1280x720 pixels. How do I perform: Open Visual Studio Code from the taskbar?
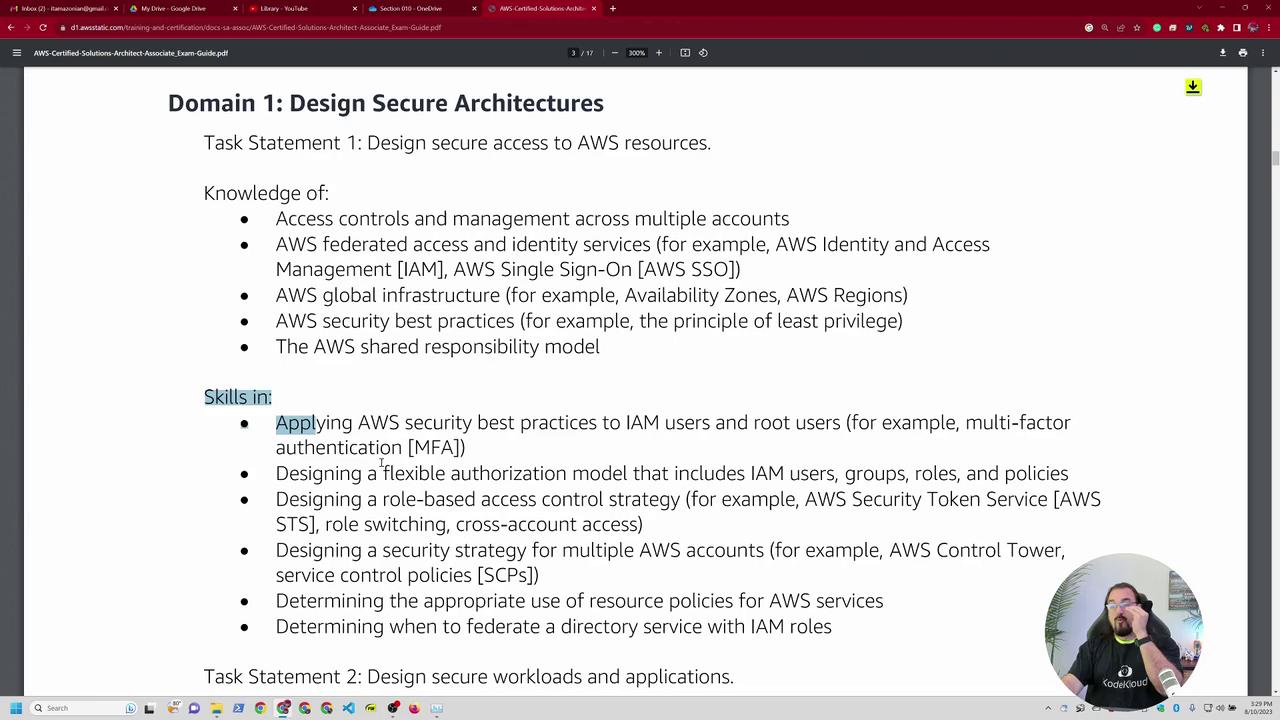pyautogui.click(x=348, y=708)
